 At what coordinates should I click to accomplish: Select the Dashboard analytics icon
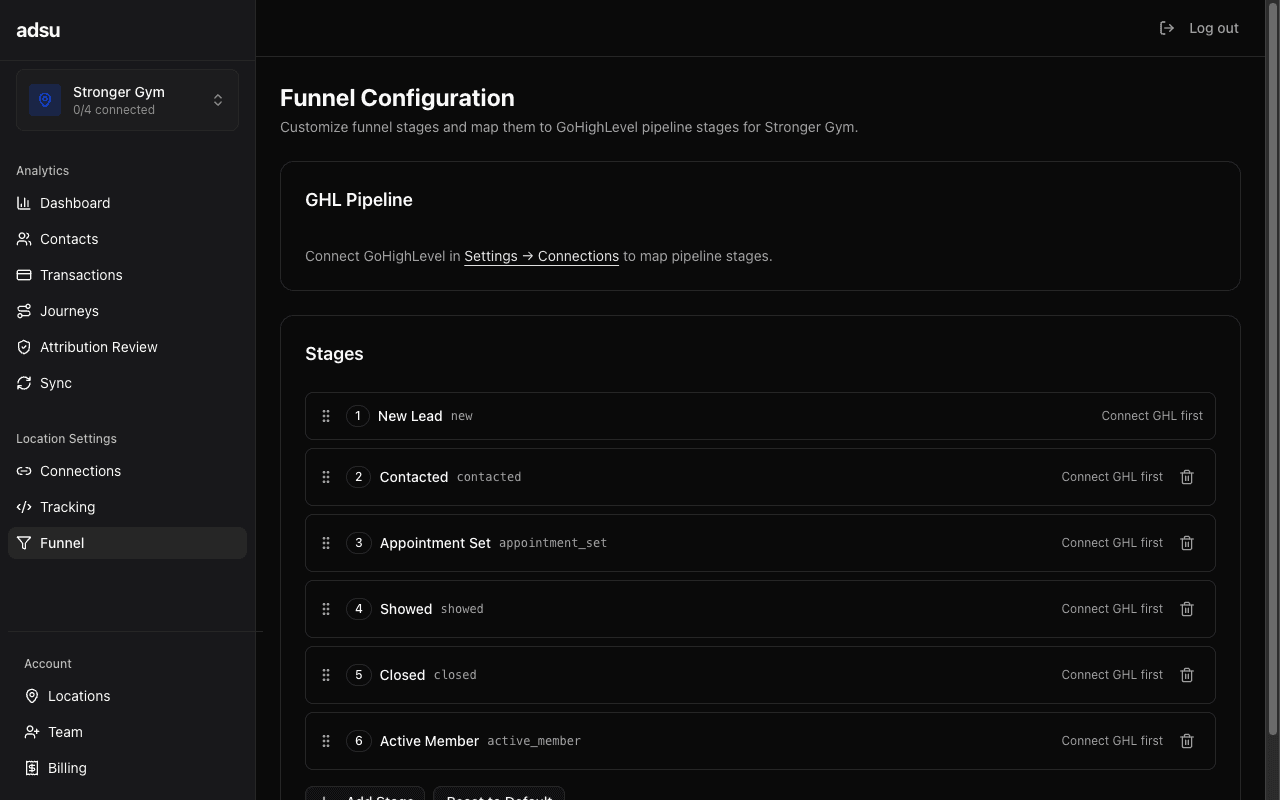pos(24,203)
